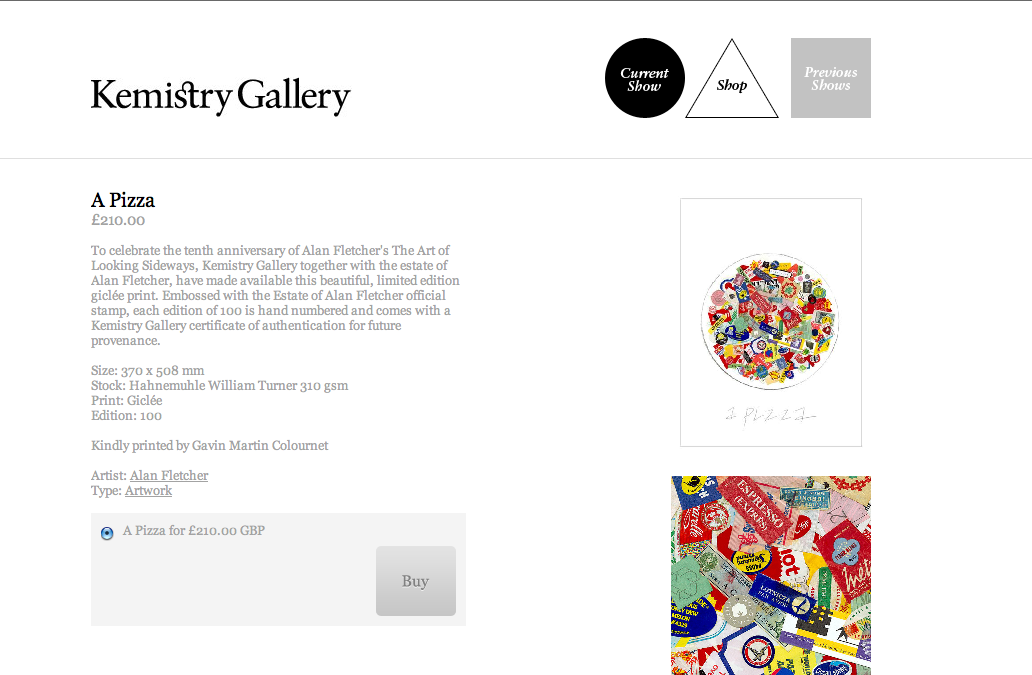Click the 'Print: Giclée' line
Screen dimensions: 1032x675
click(126, 400)
